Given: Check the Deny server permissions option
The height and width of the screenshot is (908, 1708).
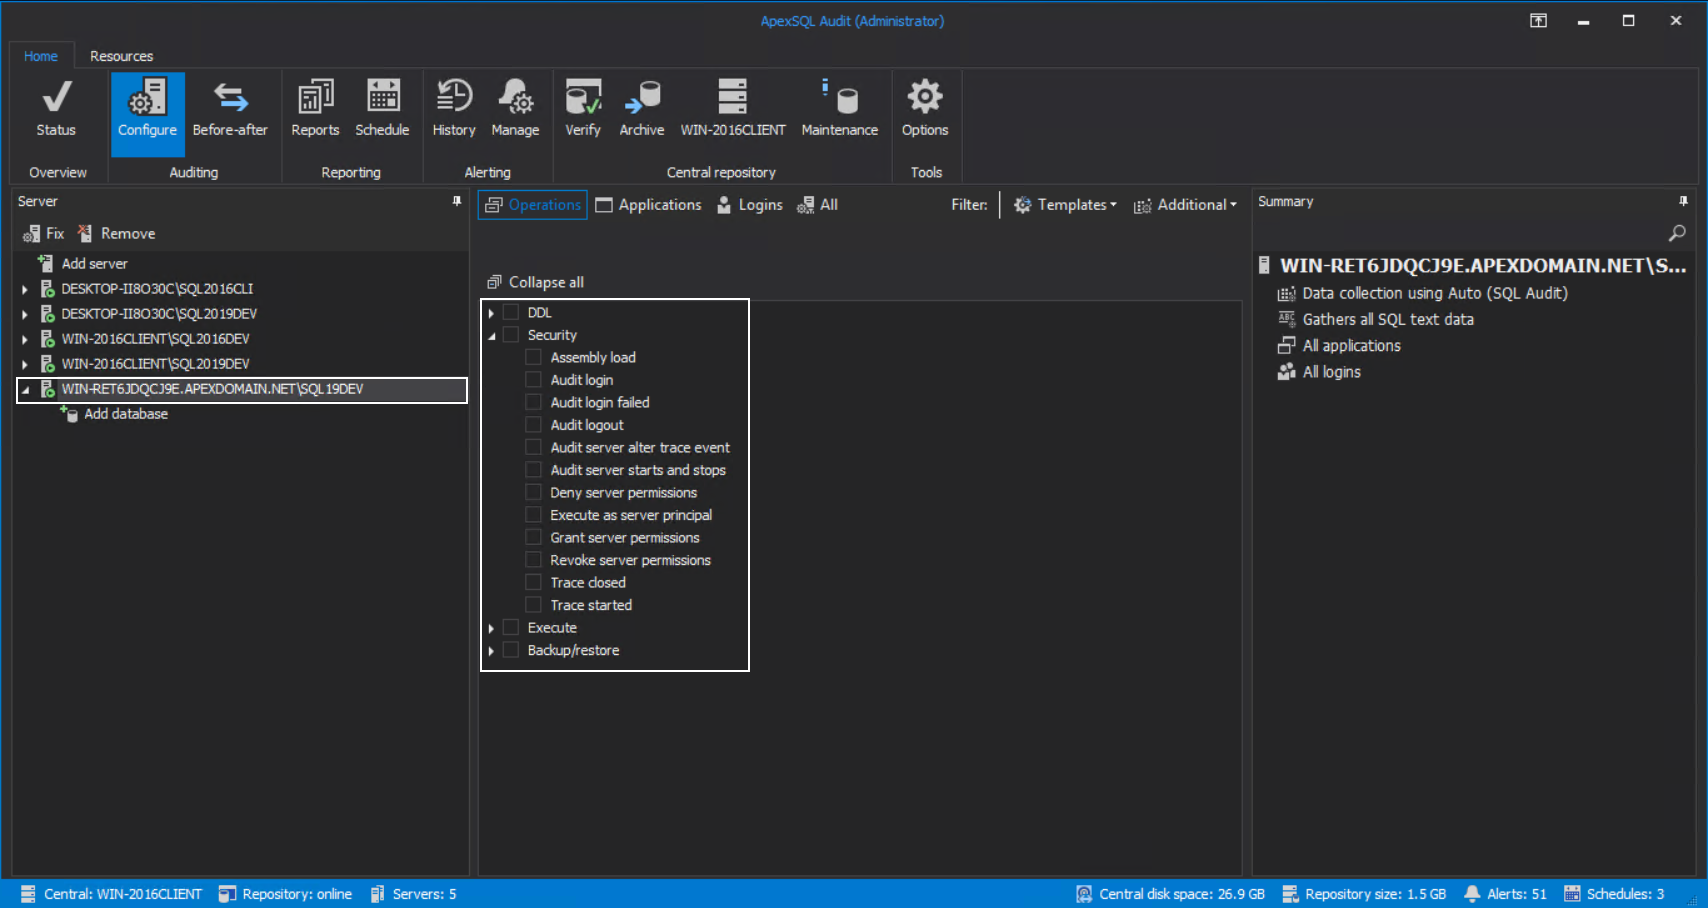Looking at the screenshot, I should coord(533,492).
